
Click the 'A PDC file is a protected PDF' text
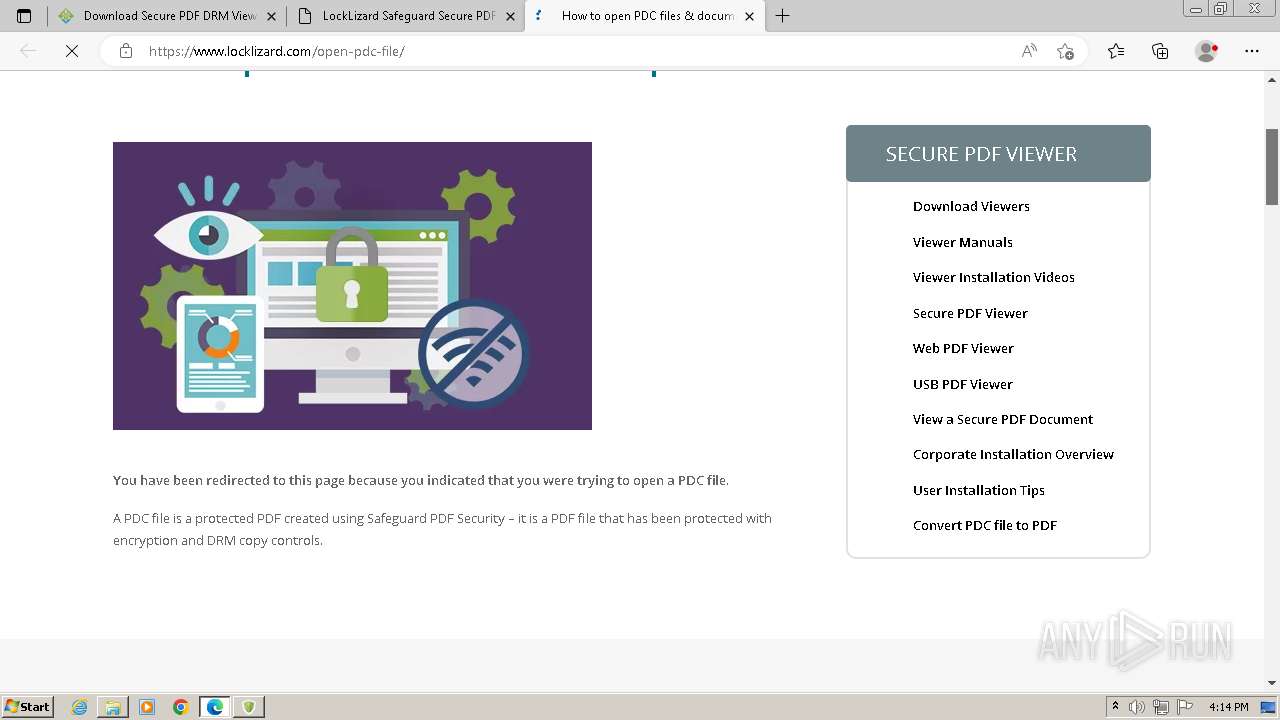click(442, 529)
